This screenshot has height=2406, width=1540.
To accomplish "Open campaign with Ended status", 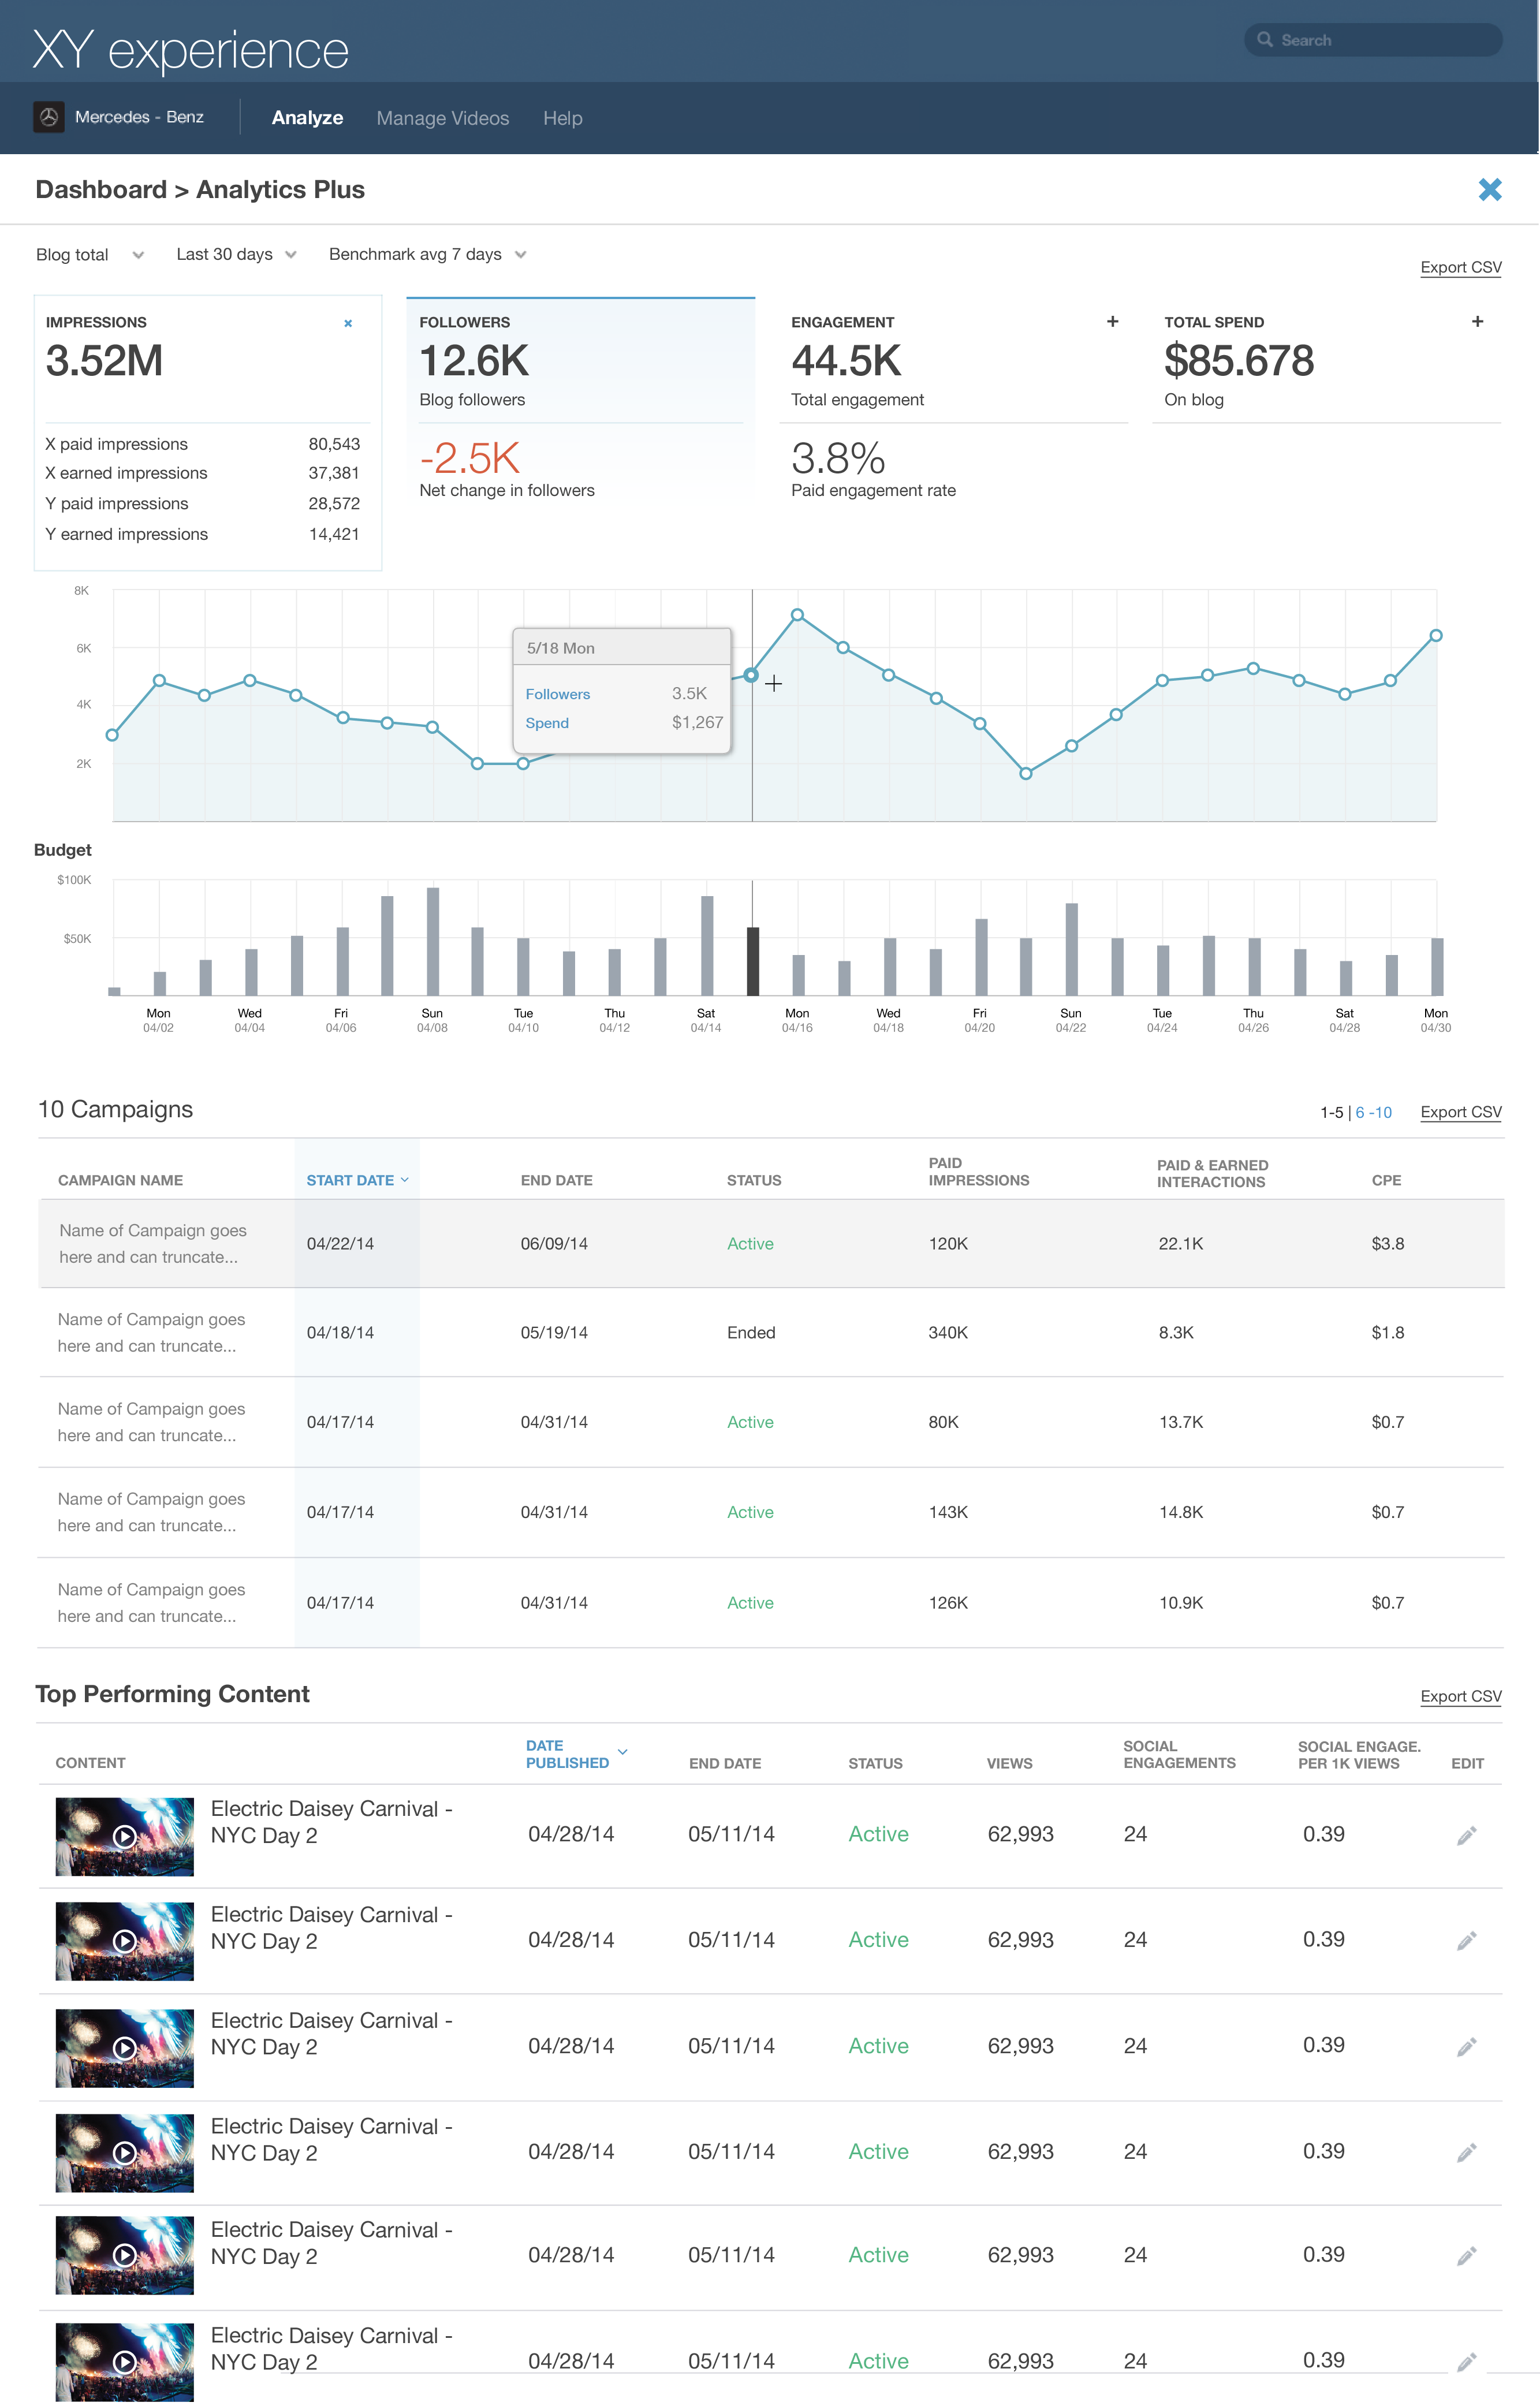I will (771, 1333).
